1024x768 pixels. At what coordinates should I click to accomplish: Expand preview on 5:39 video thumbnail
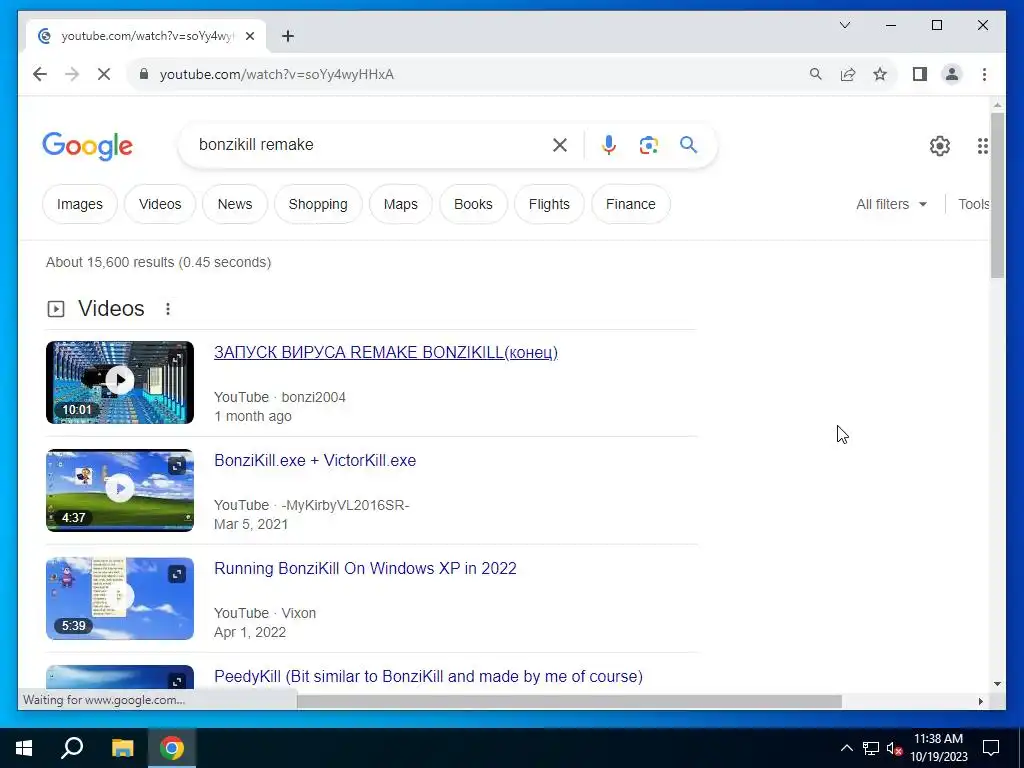[177, 574]
